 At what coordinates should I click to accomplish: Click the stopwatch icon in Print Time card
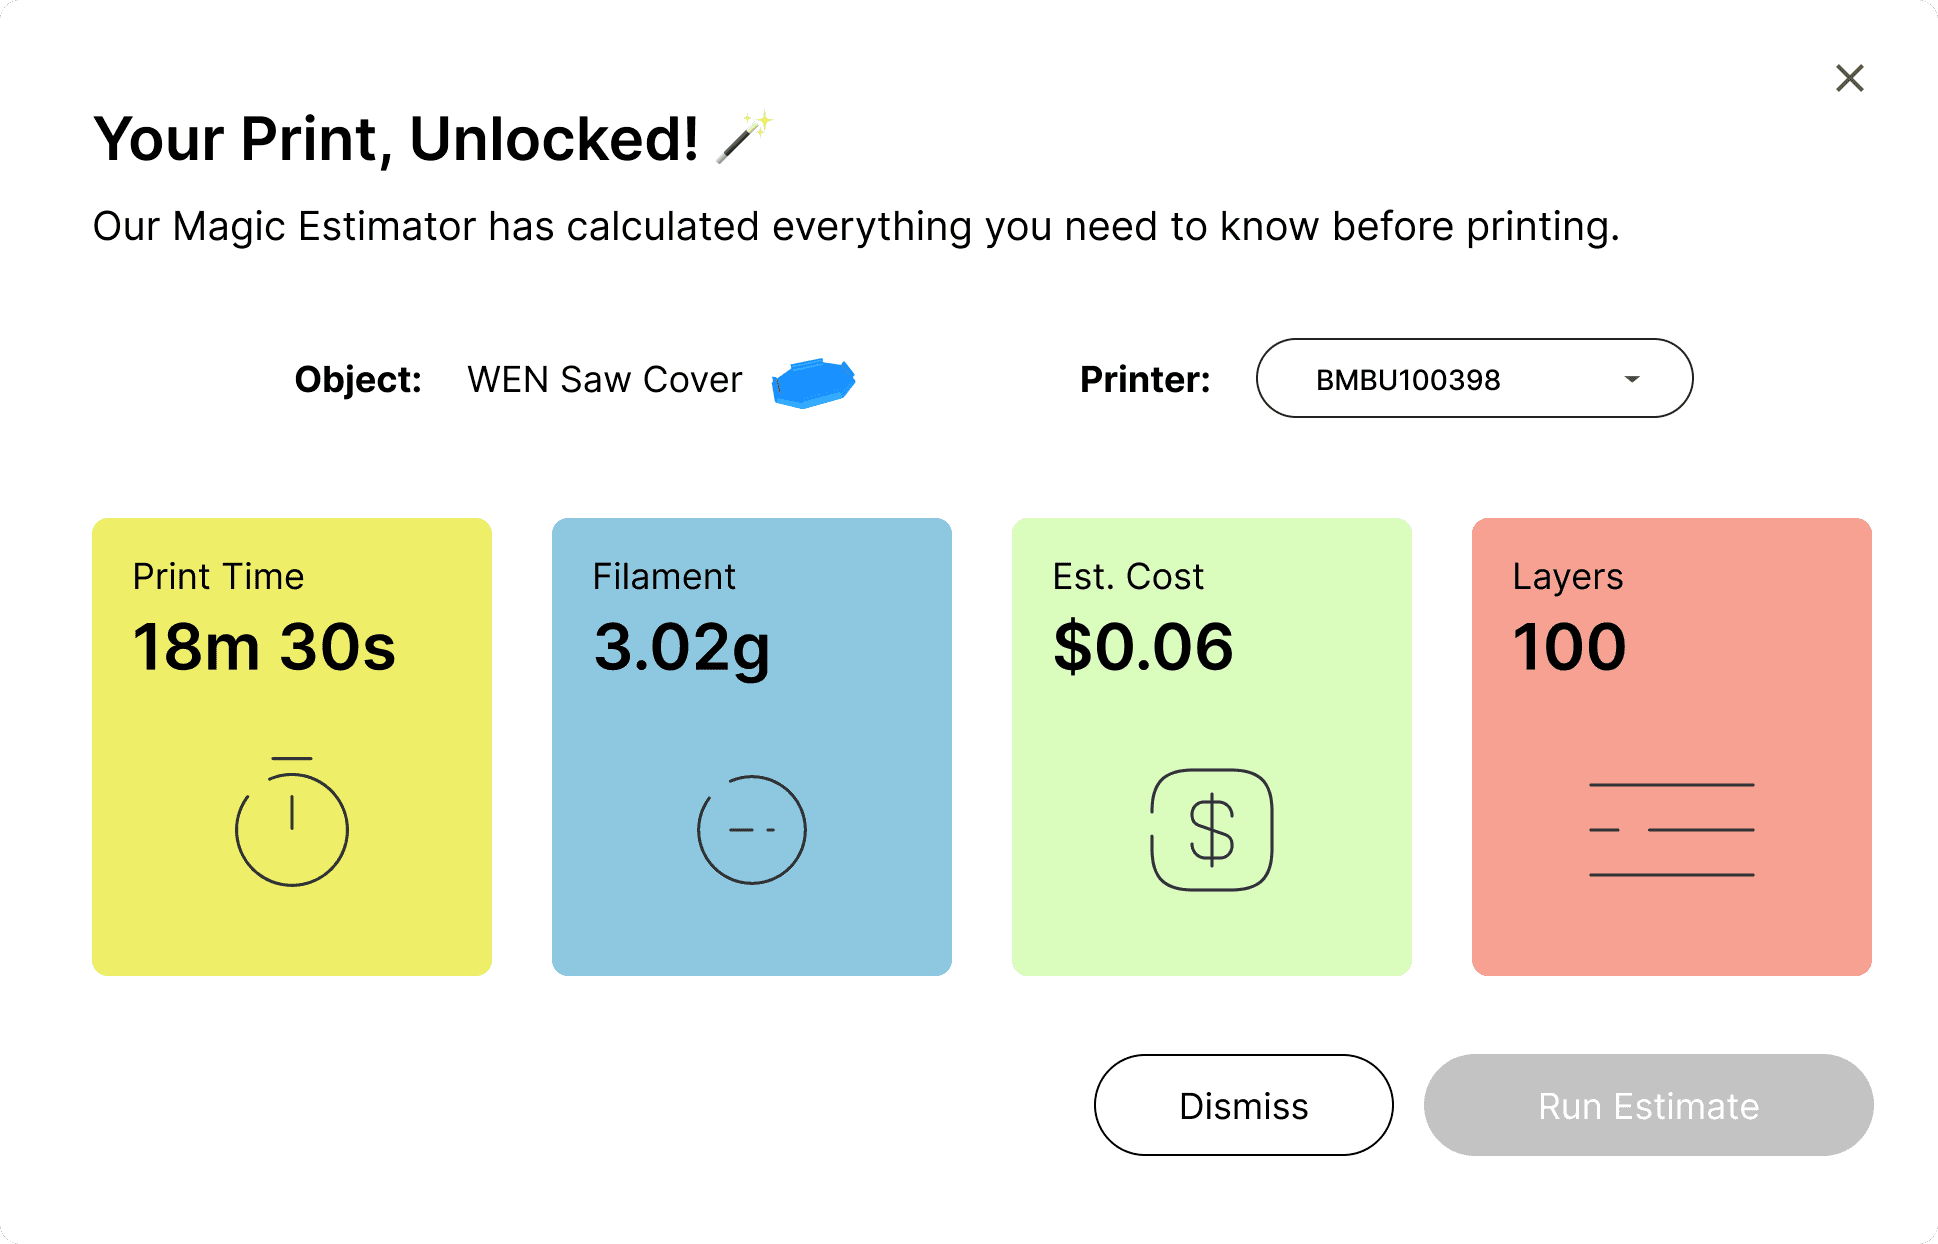tap(292, 823)
